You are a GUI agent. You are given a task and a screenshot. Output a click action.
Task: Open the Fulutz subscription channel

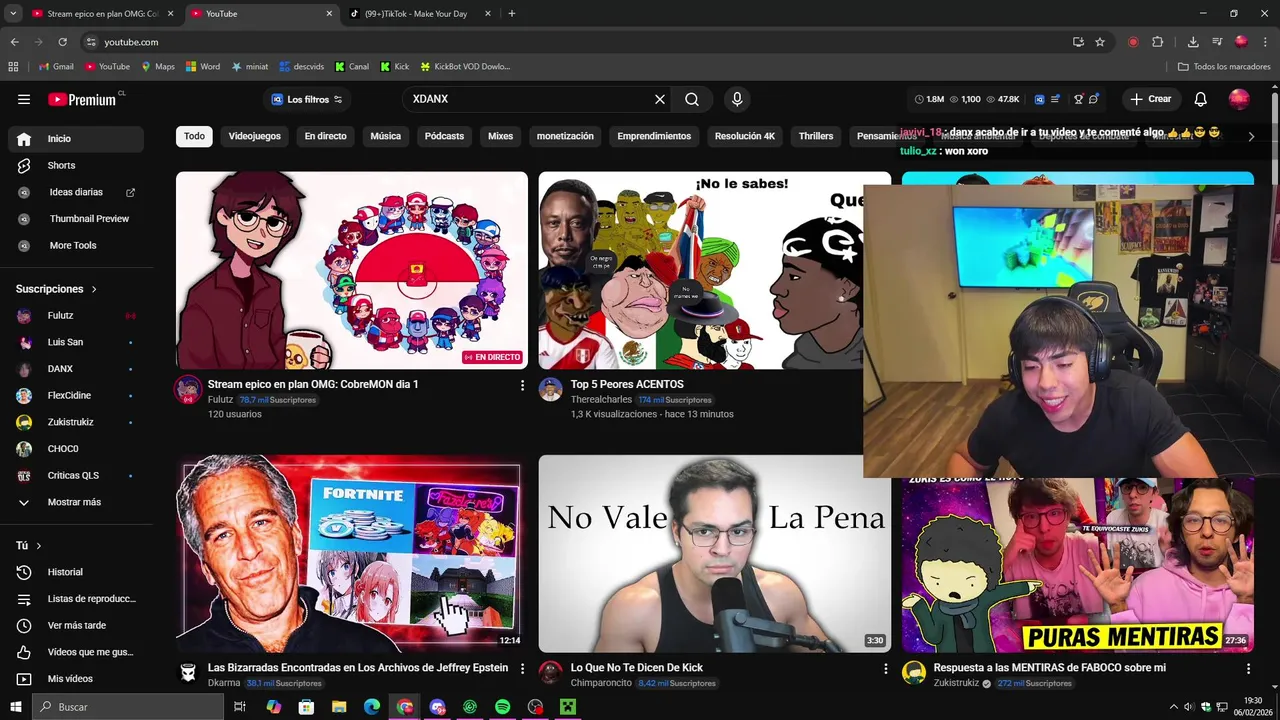click(75, 316)
